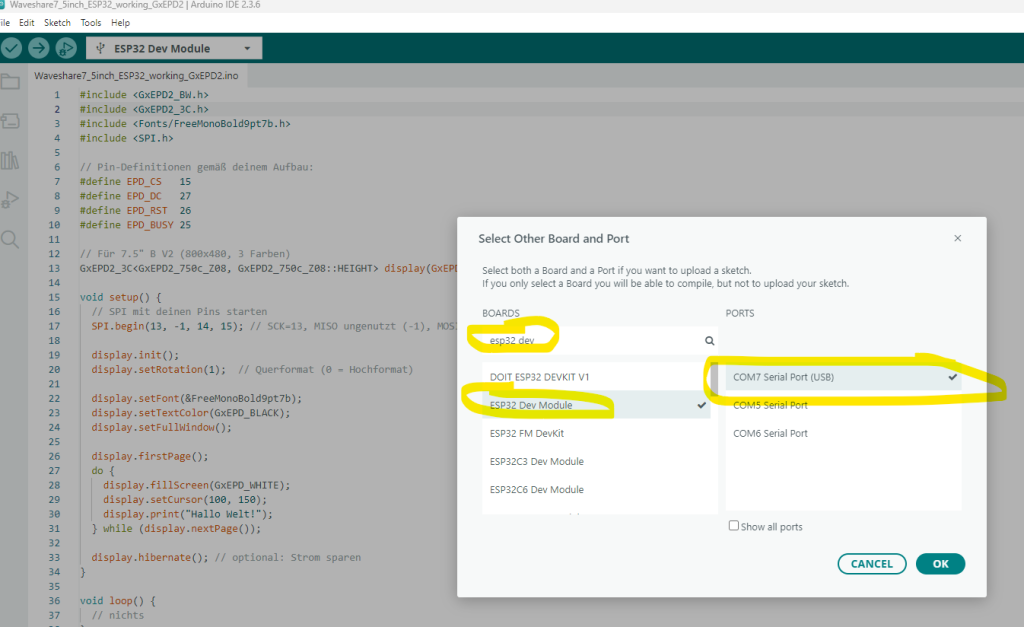Screen dimensions: 1024x627
Task: Select DOIT ESP32 DEVKIT V1 board
Action: pyautogui.click(x=596, y=377)
